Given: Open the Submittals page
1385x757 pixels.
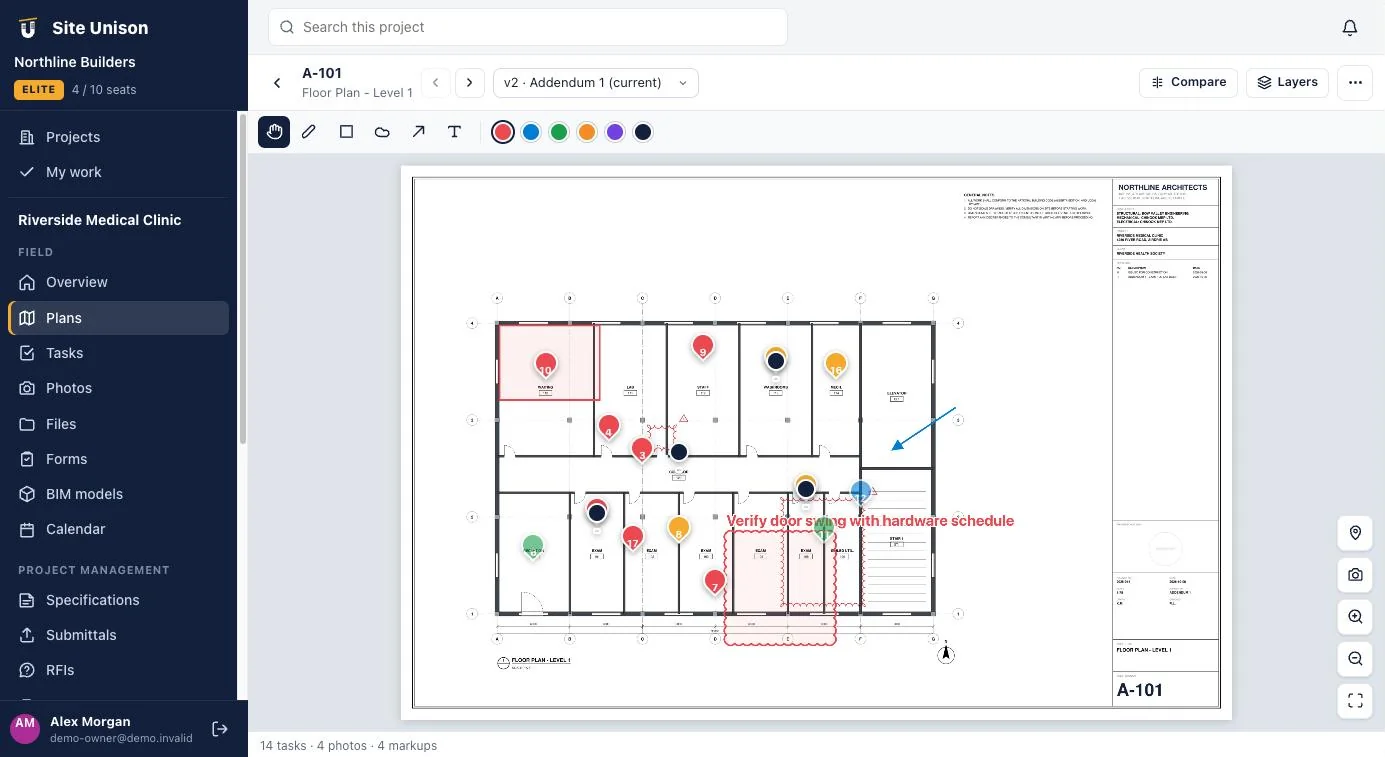Looking at the screenshot, I should coord(118,635).
